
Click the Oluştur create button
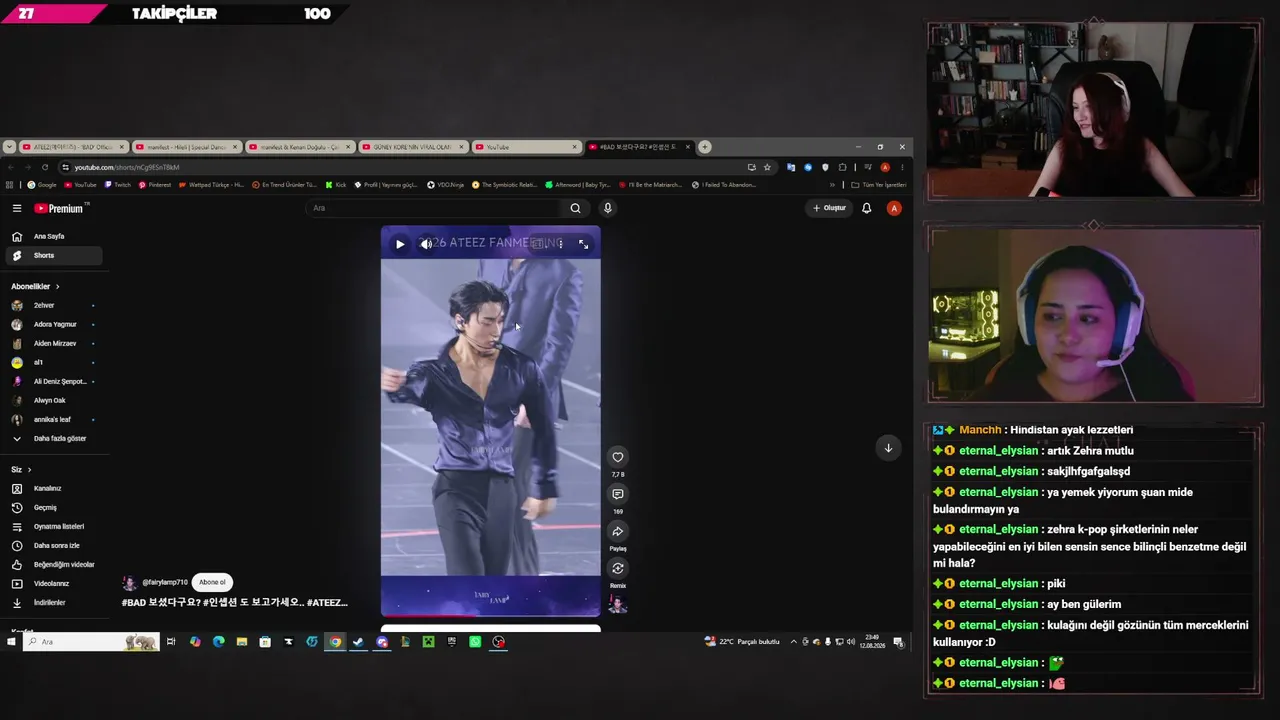click(x=830, y=208)
